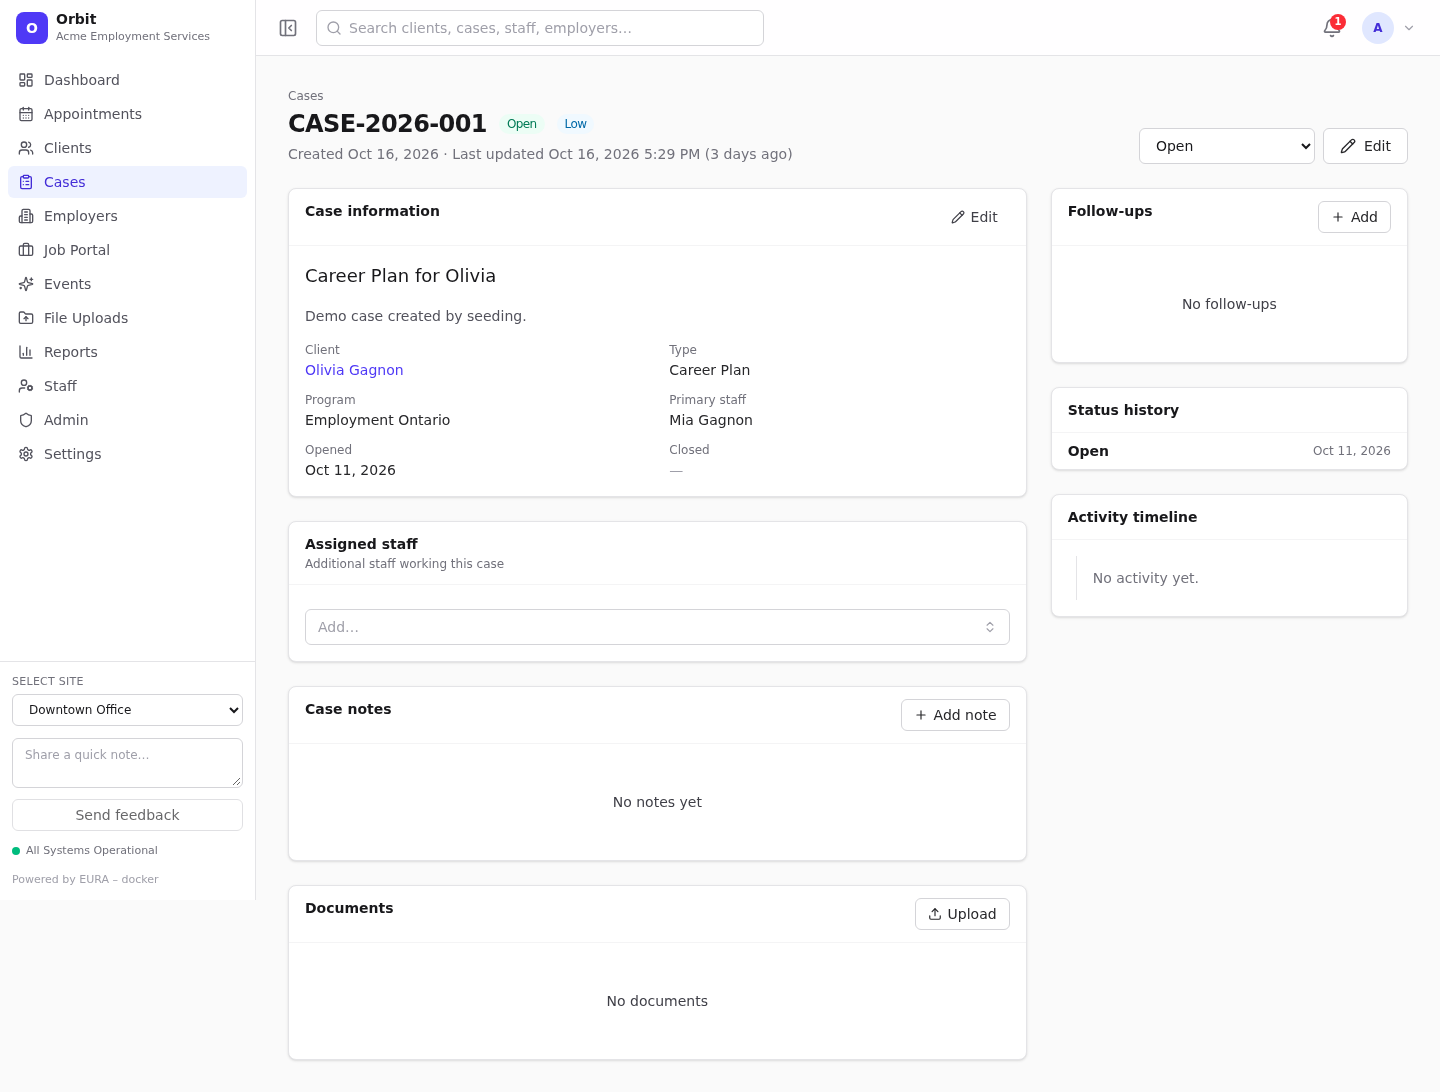Click Cases clipboard icon in sidebar
Screen dimensions: 1440x1092
26,182
